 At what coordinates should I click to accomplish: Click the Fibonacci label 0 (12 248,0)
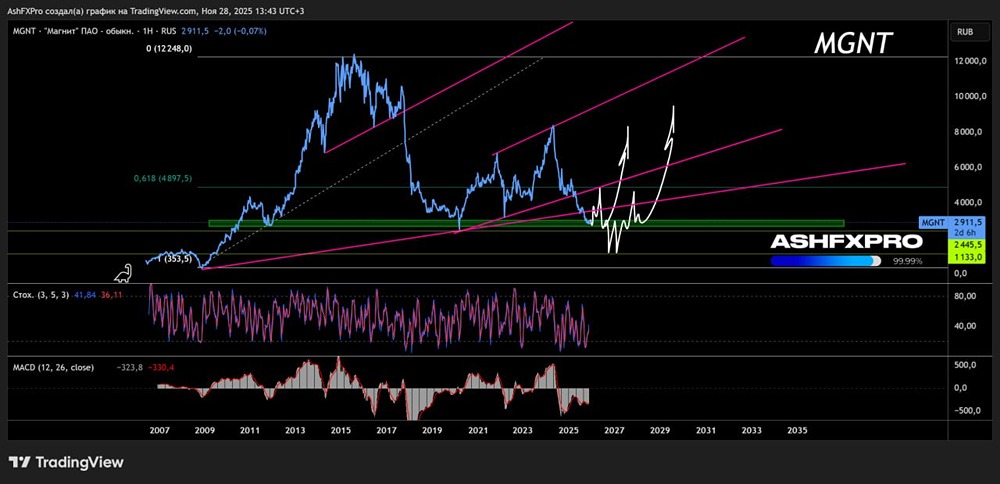coord(168,48)
